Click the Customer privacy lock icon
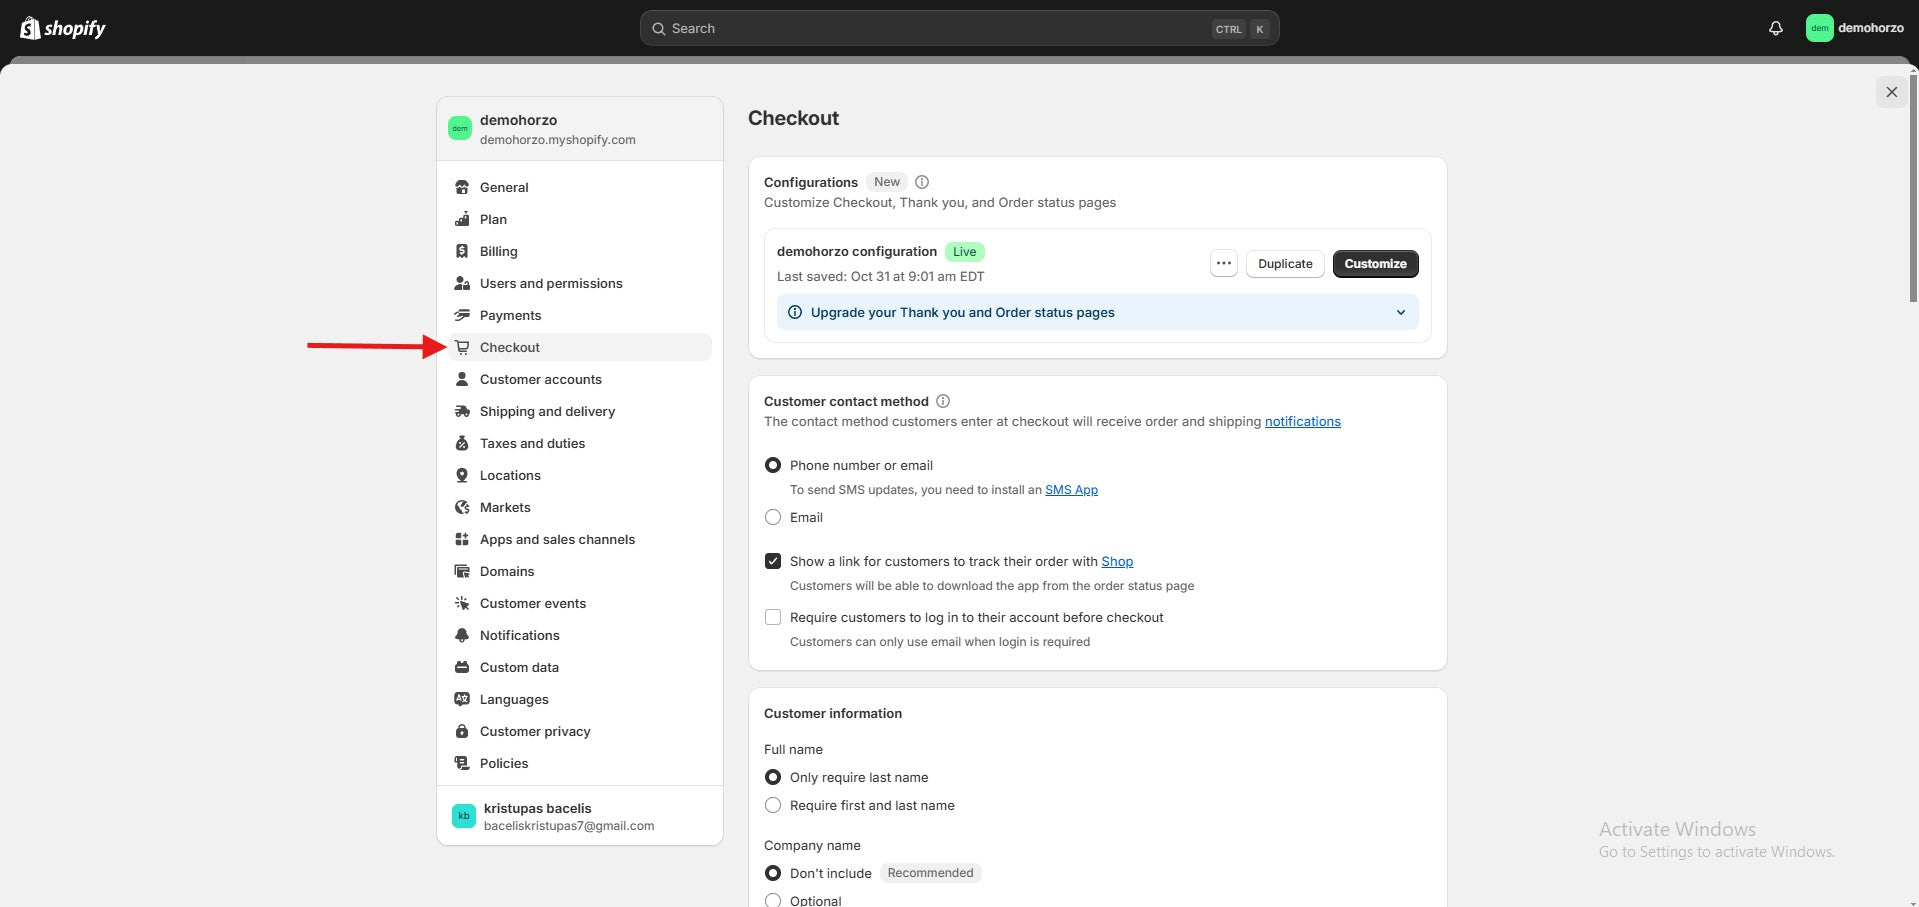This screenshot has height=907, width=1919. point(462,731)
